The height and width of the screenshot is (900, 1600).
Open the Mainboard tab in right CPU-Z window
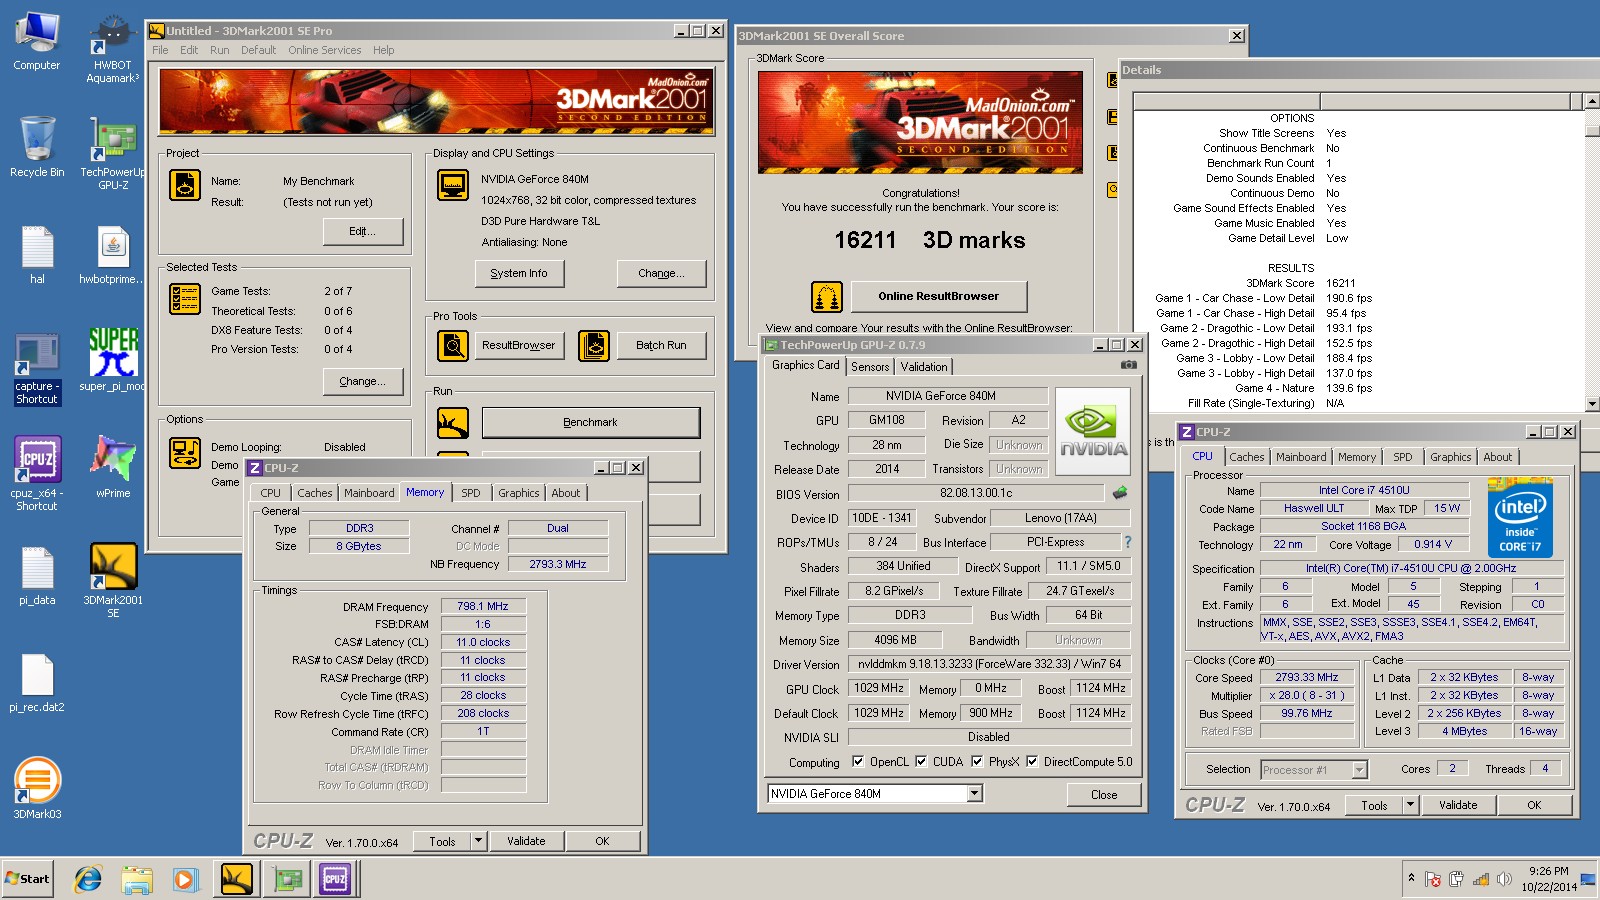coord(1301,457)
